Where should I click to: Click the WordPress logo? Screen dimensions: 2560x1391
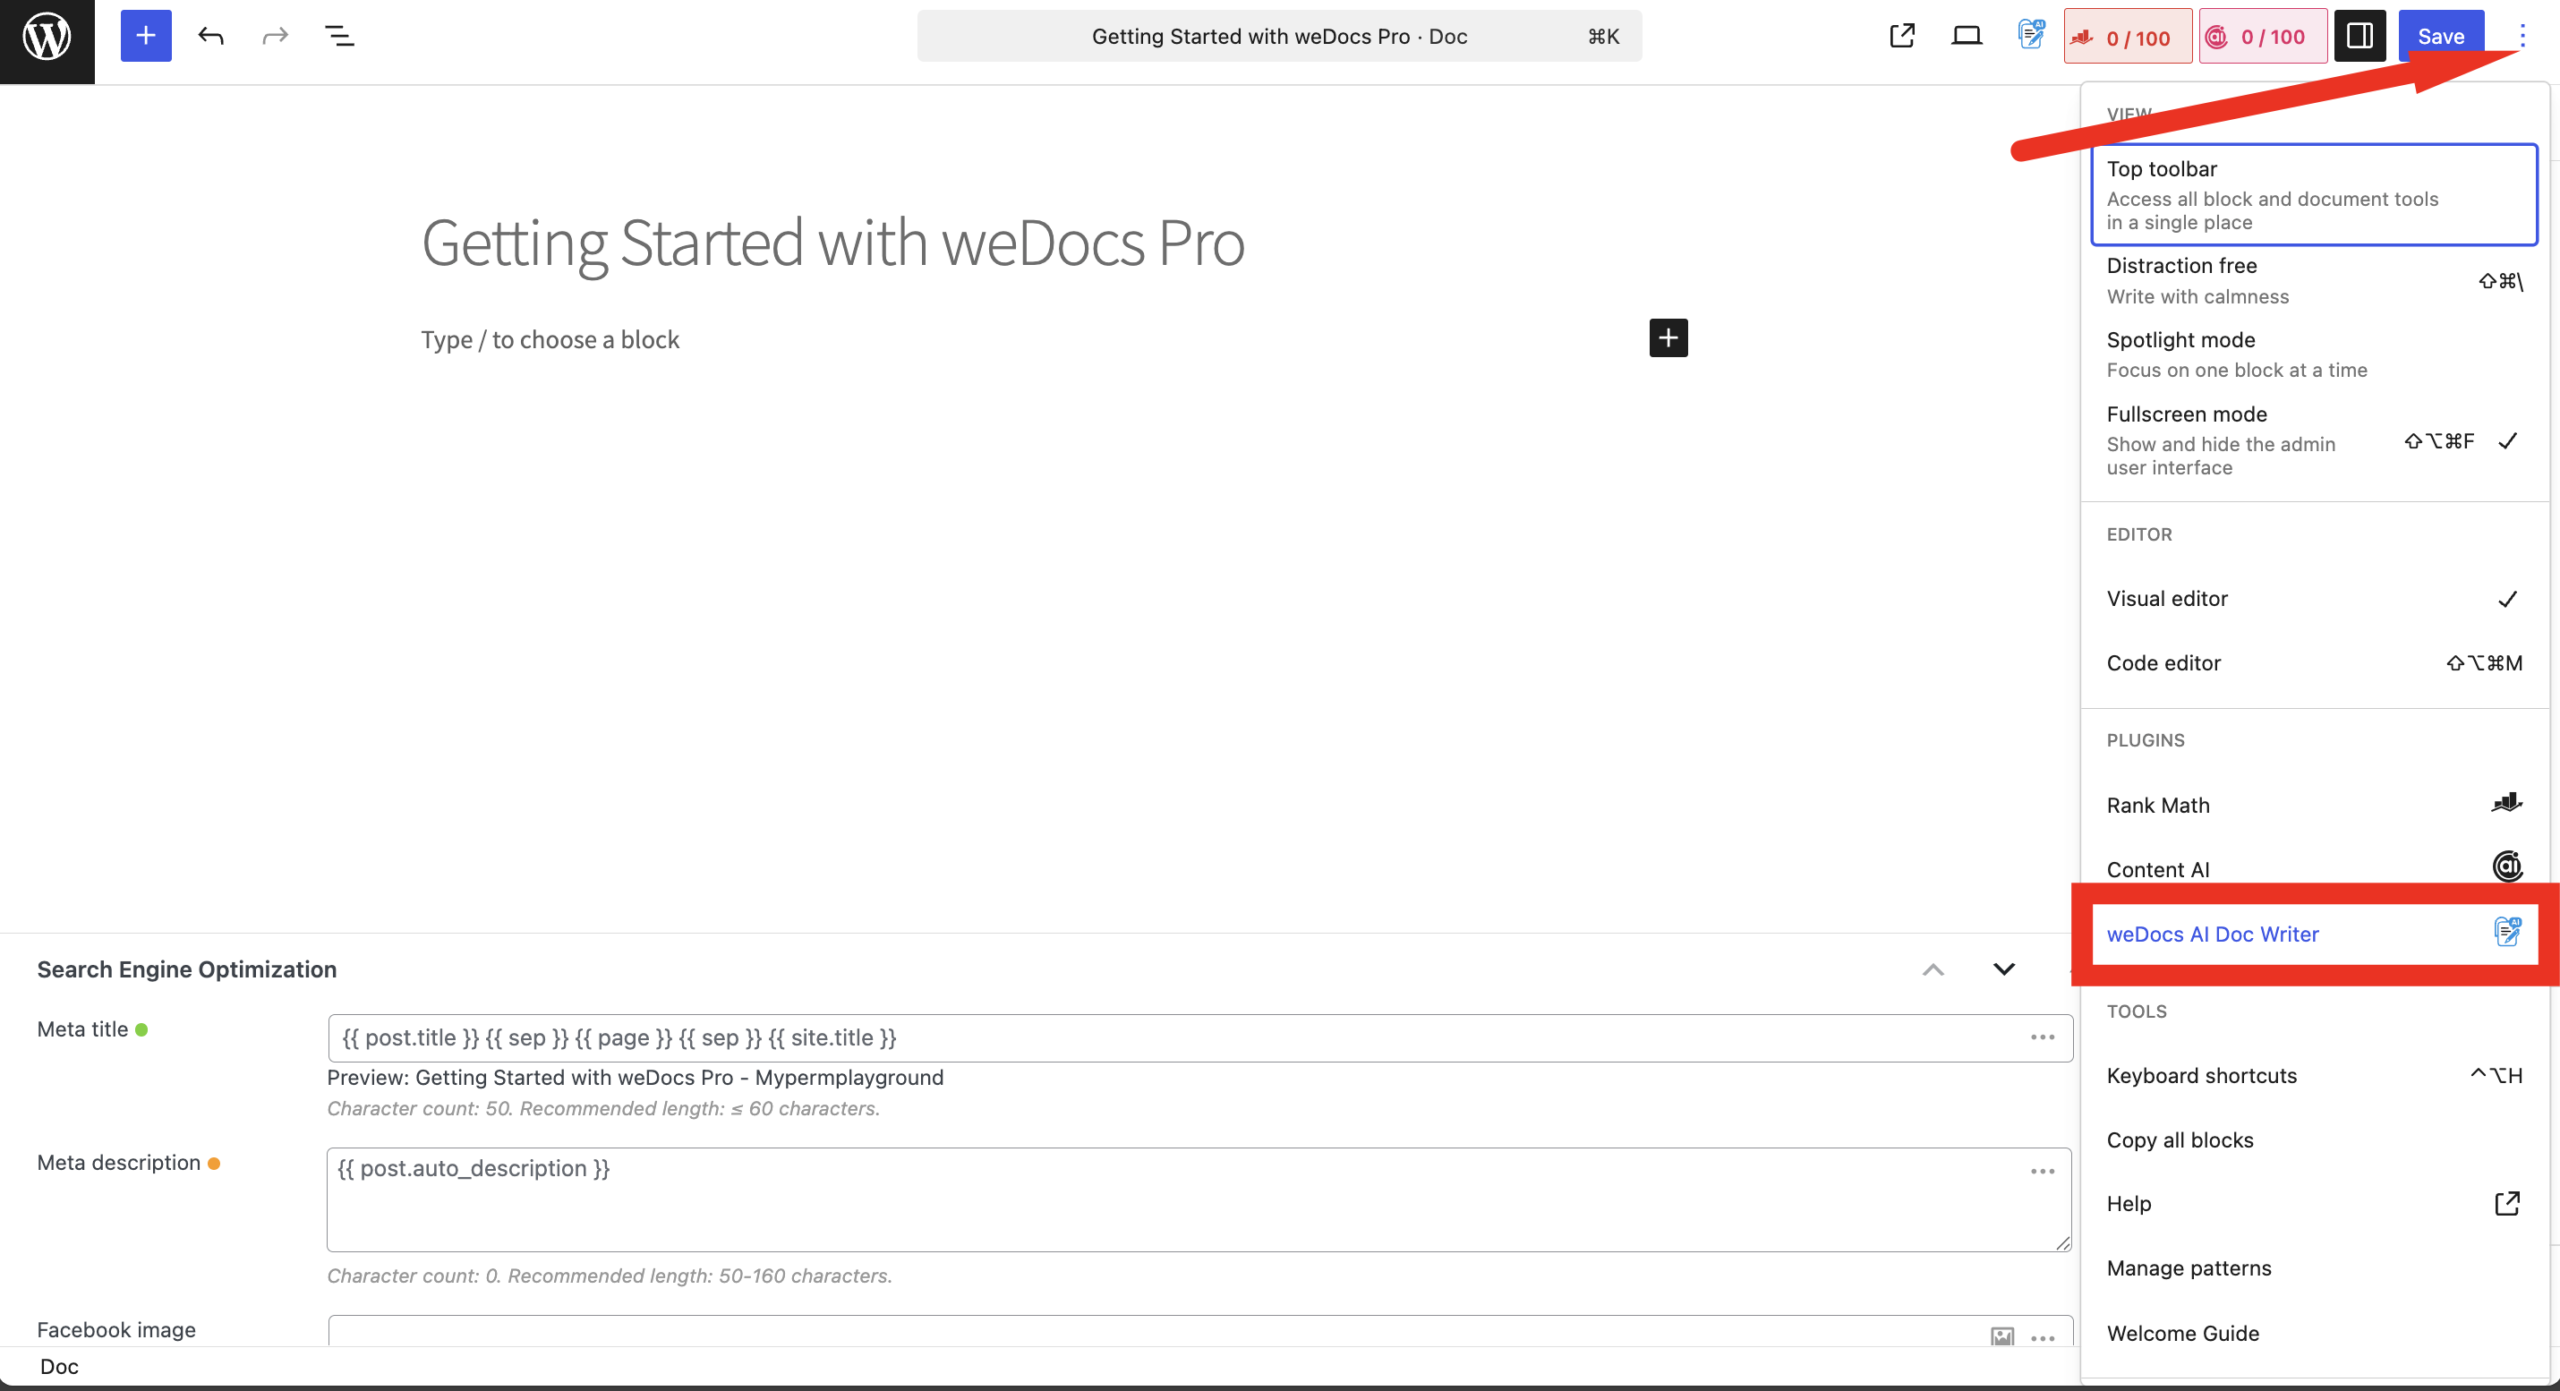pyautogui.click(x=45, y=36)
